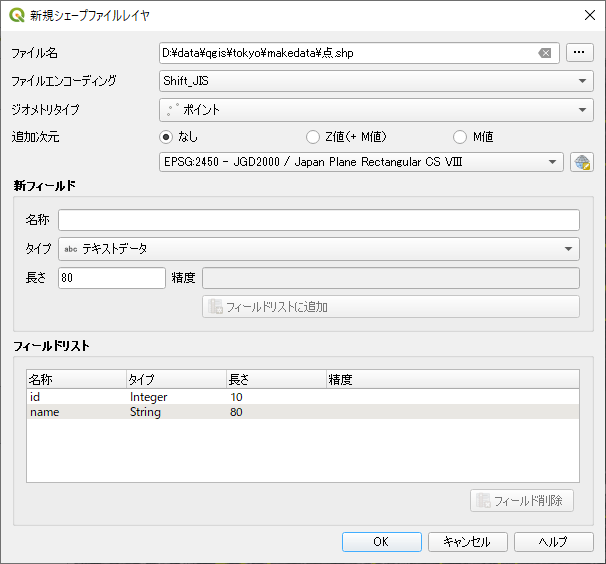Open the file encoding Shift_JIS dropdown
This screenshot has width=606, height=564.
click(376, 81)
